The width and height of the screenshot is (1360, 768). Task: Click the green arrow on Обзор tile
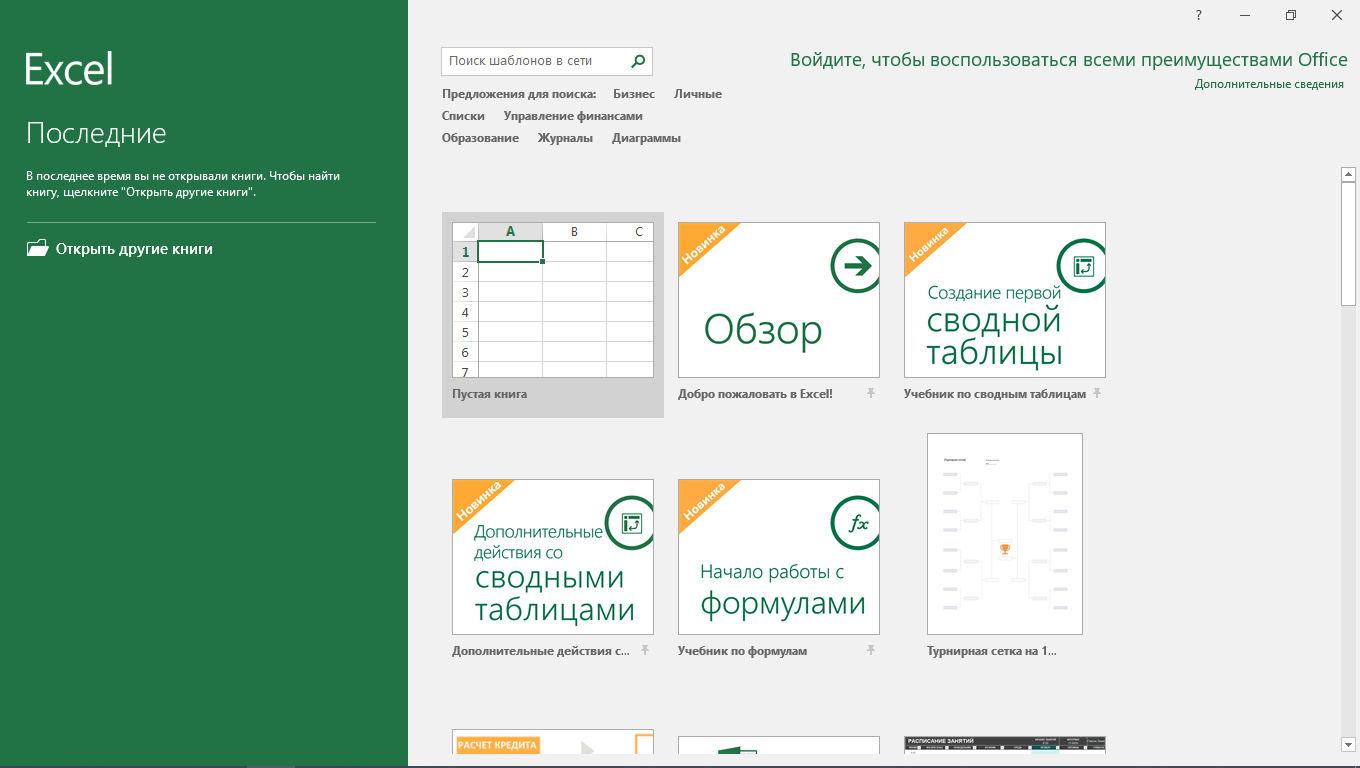coord(855,266)
